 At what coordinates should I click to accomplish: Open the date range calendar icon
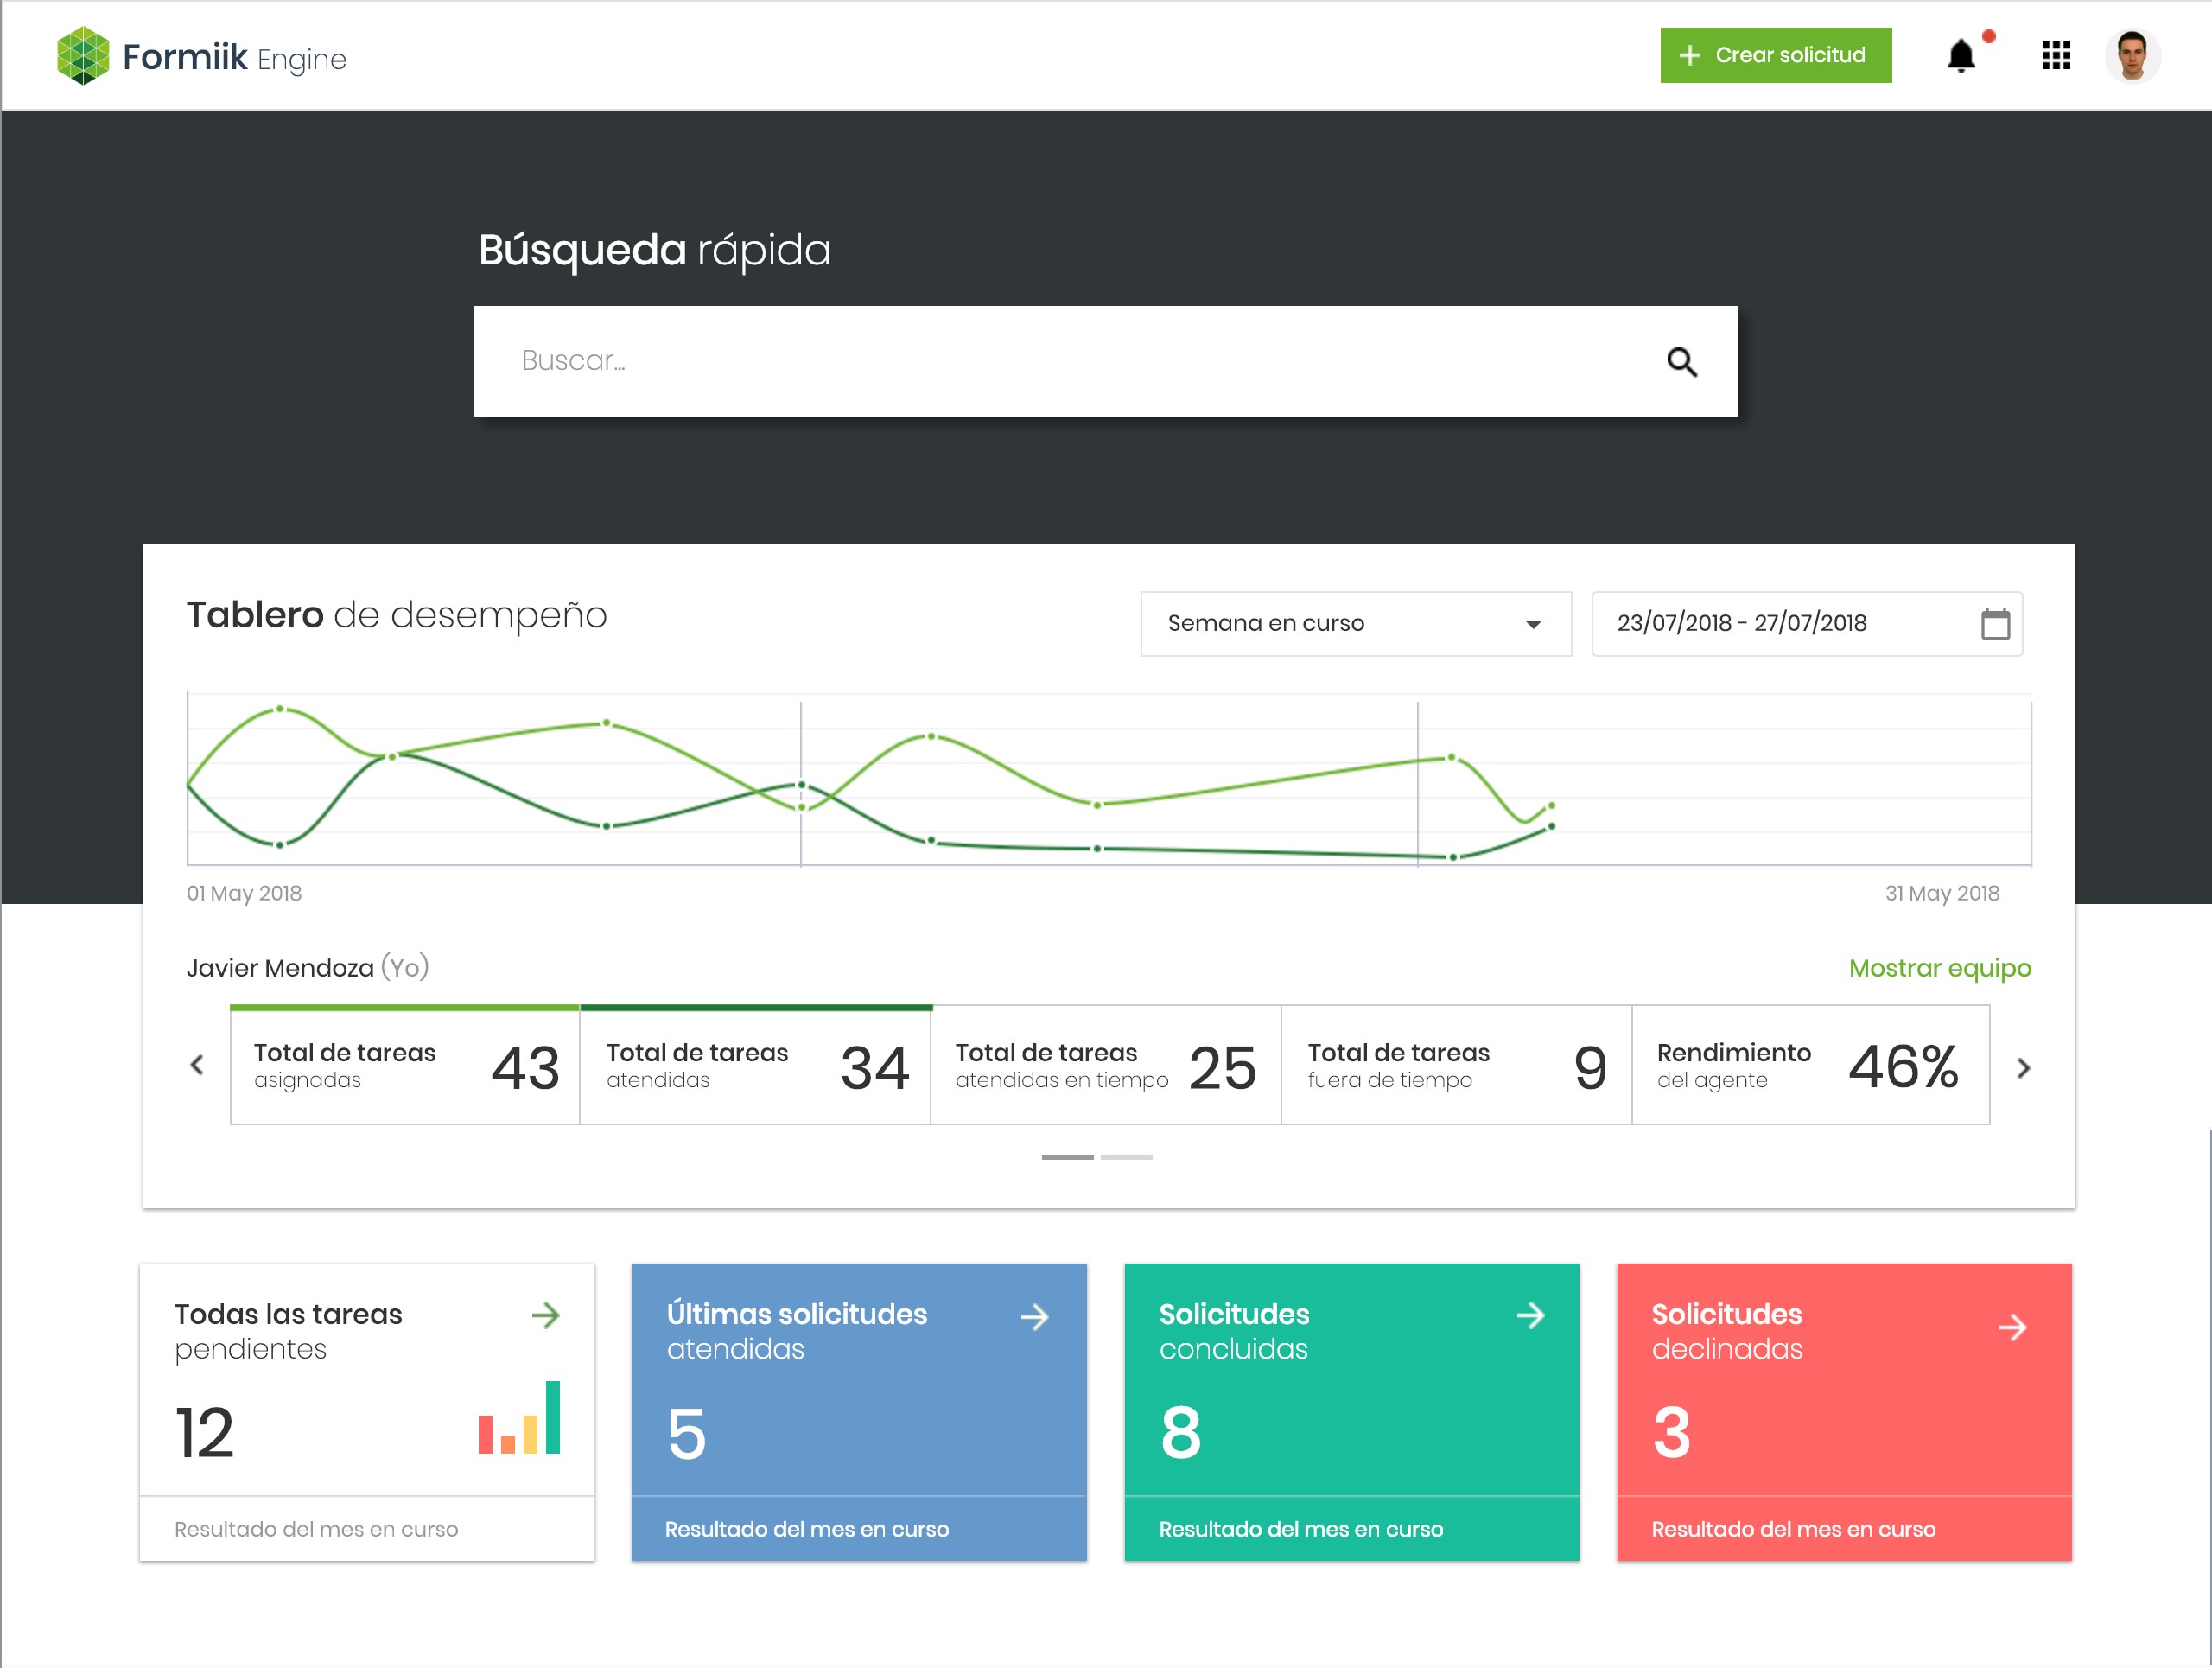coord(1995,624)
